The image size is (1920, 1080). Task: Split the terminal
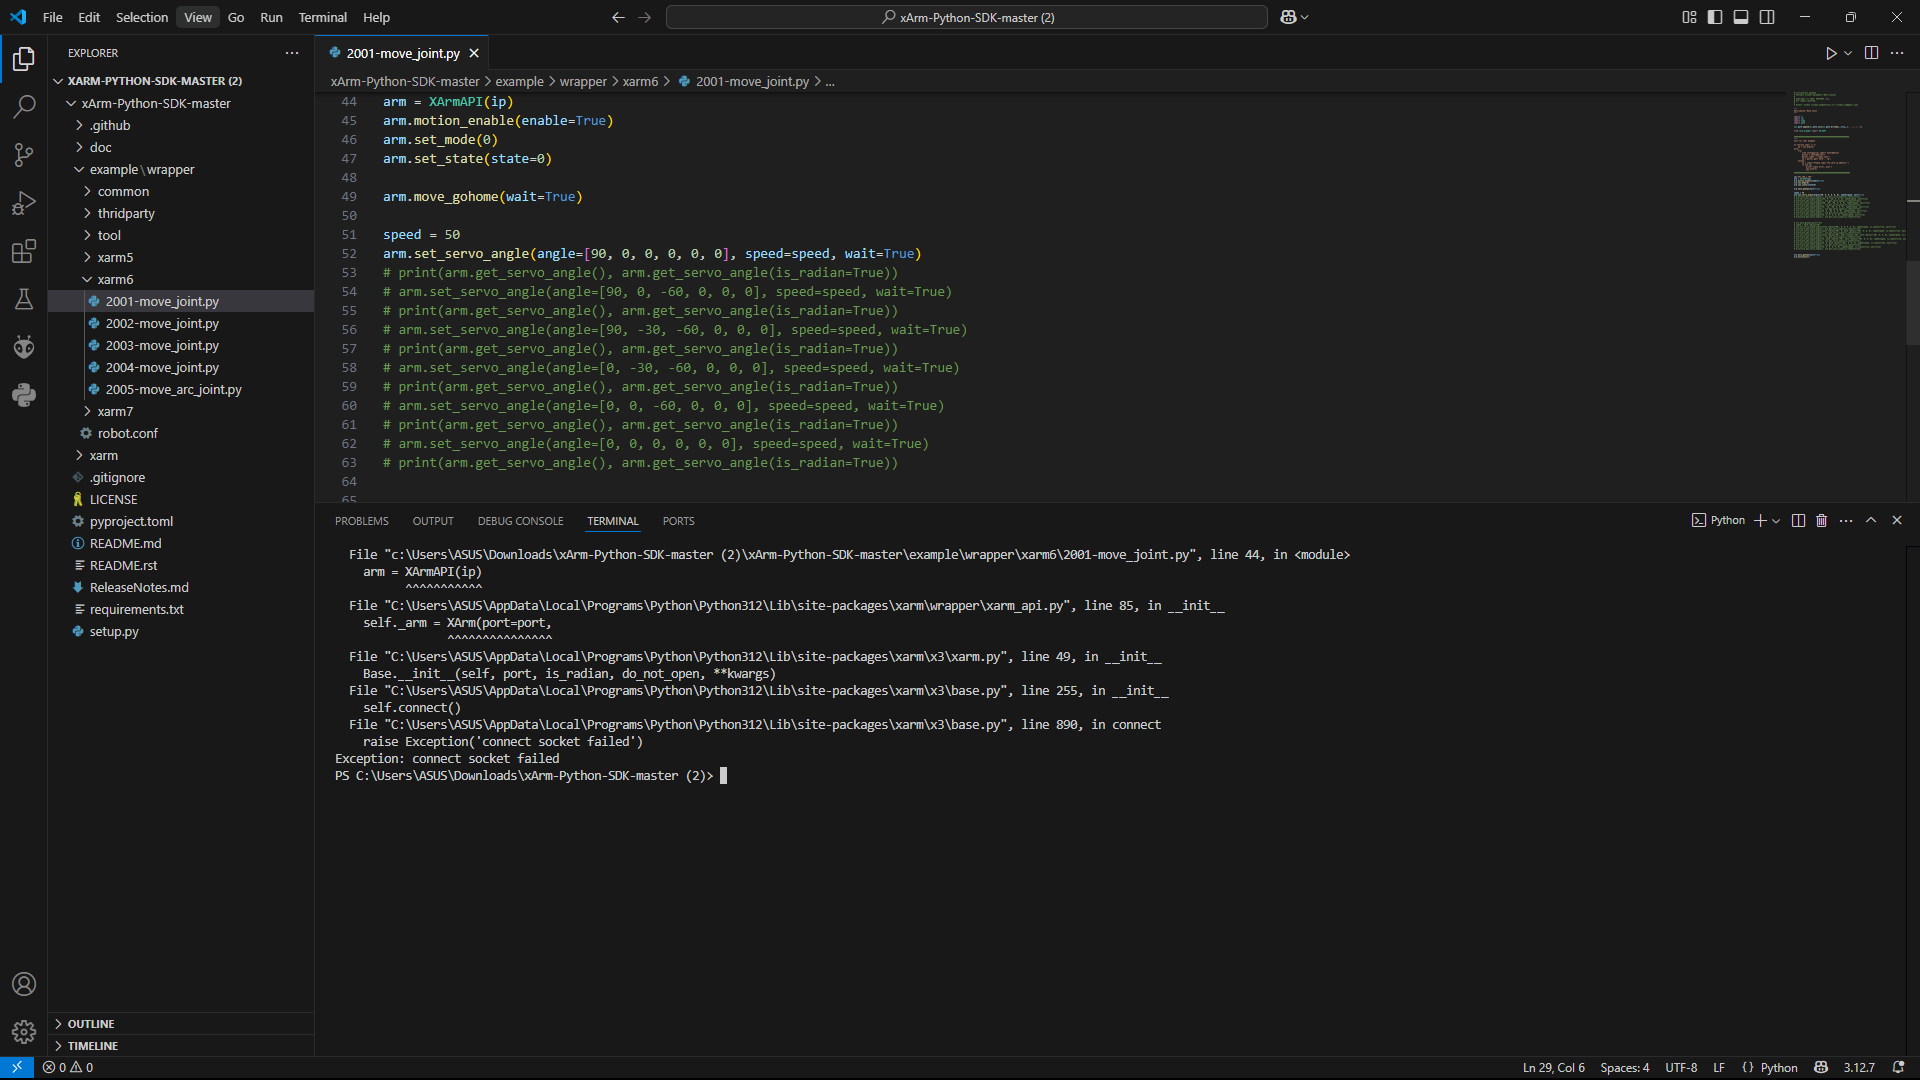point(1798,520)
